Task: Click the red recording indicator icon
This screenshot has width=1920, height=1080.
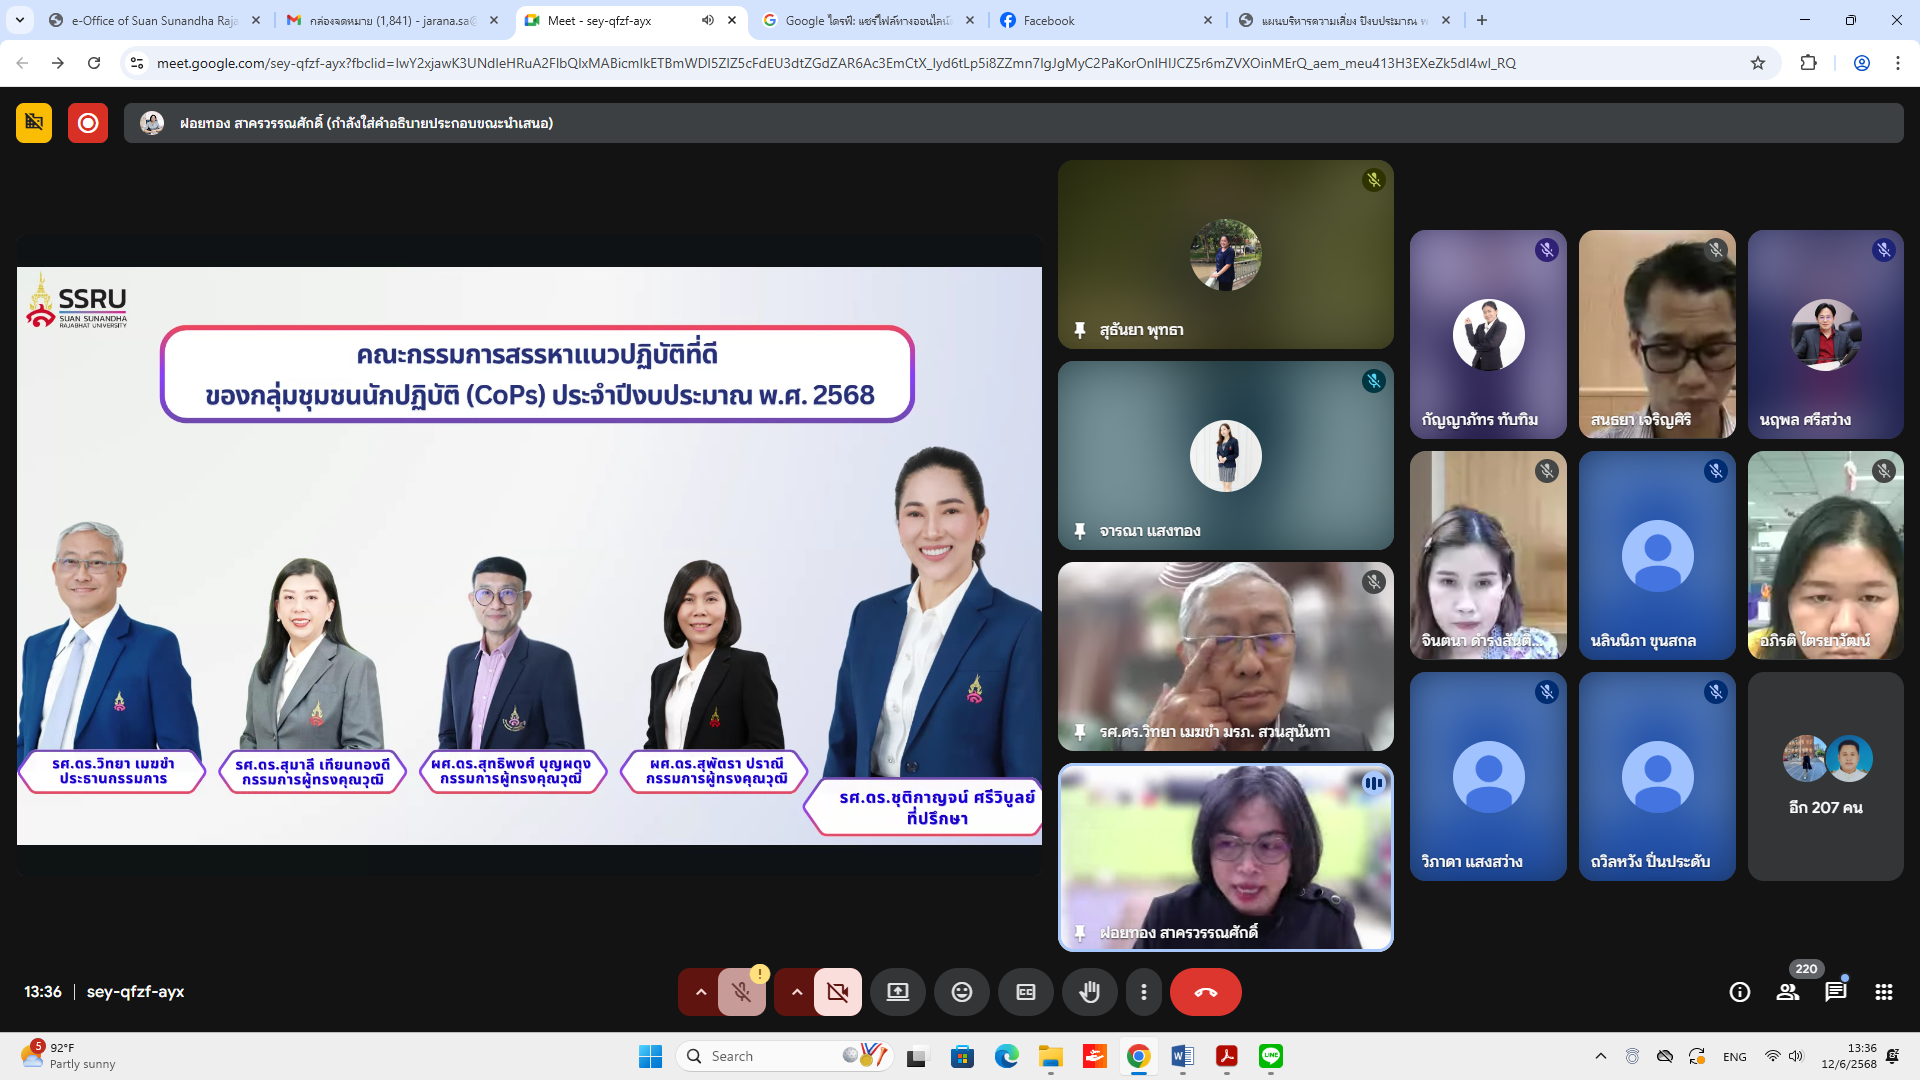Action: (88, 123)
